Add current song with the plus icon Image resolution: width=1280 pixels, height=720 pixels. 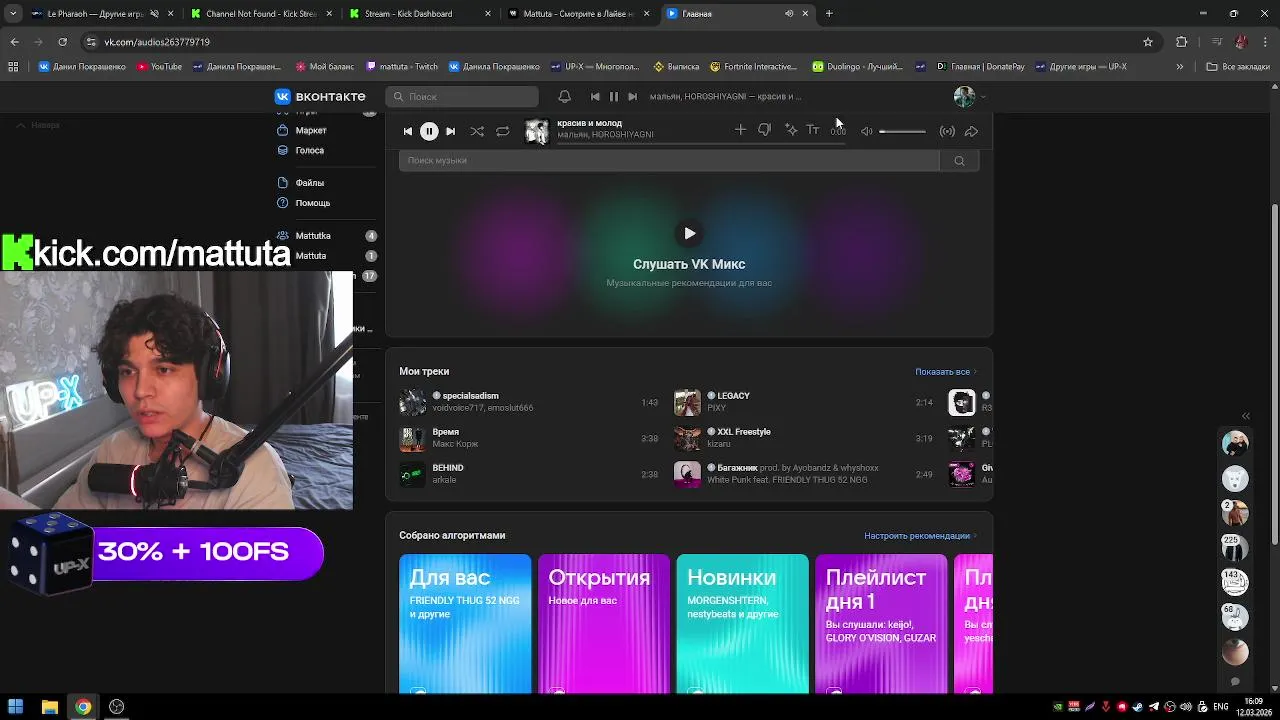[x=740, y=130]
